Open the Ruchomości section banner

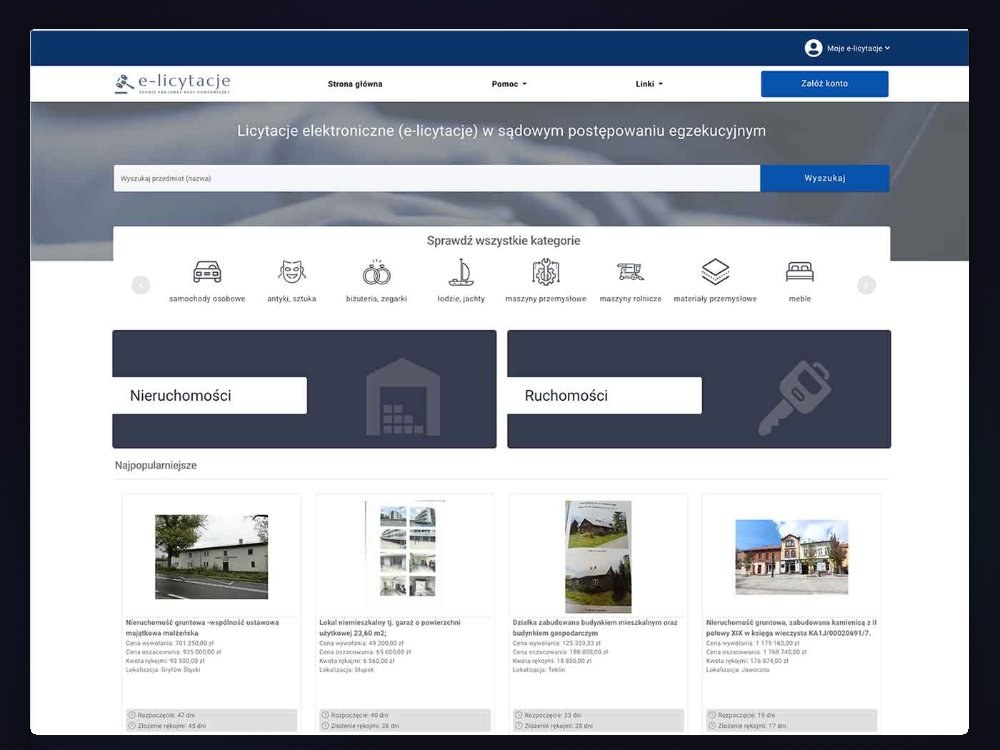(699, 389)
